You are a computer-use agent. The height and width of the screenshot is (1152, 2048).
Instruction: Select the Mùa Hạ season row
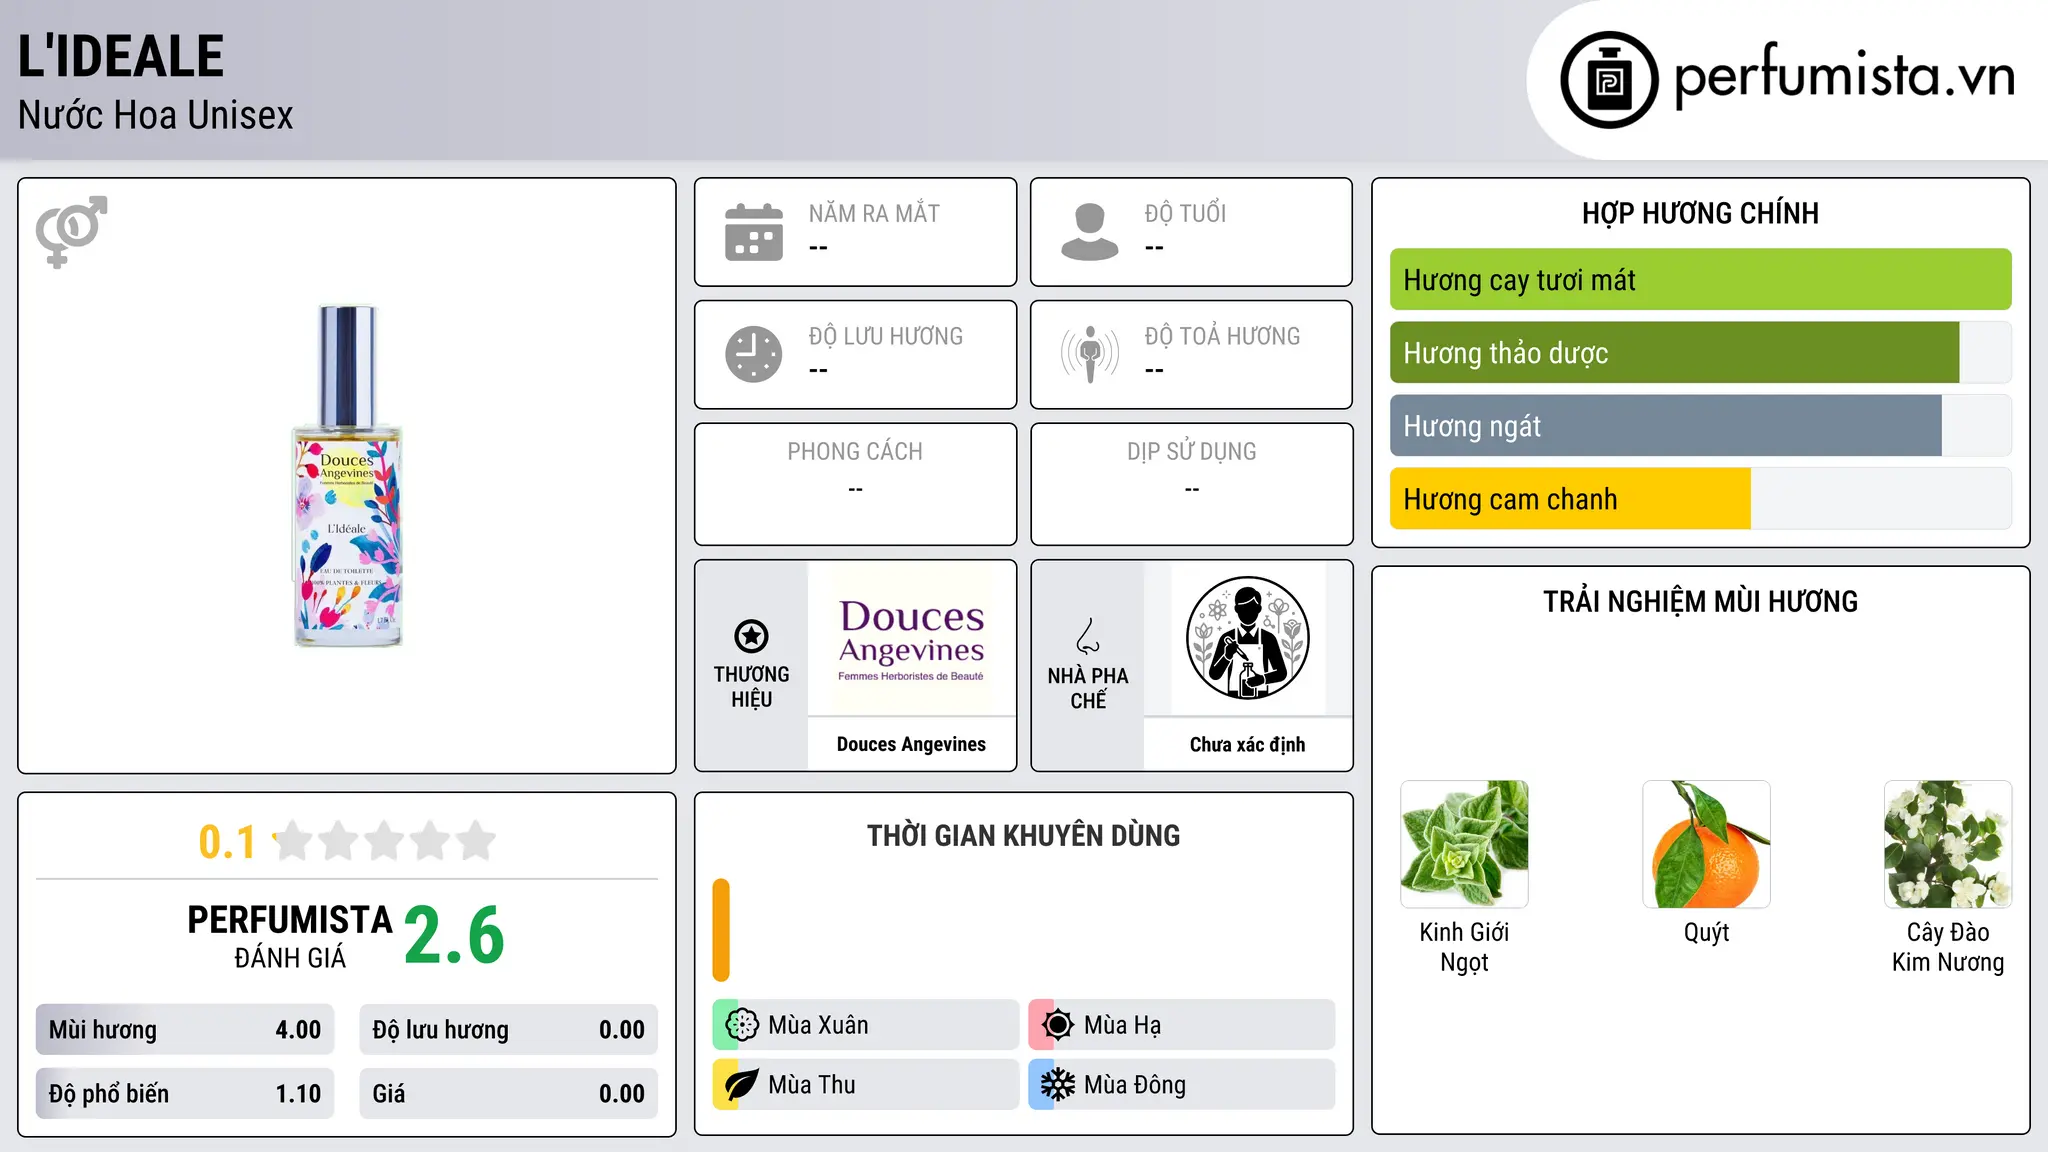click(1182, 1025)
